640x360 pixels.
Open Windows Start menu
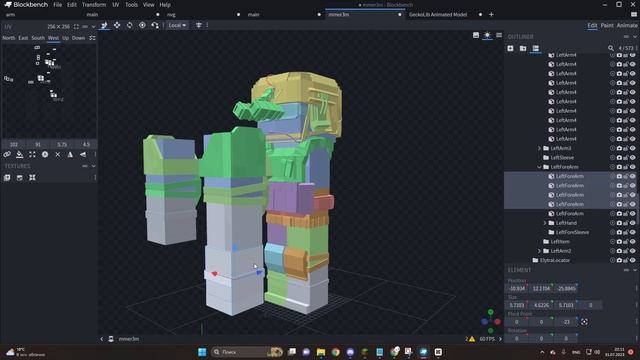[202, 352]
